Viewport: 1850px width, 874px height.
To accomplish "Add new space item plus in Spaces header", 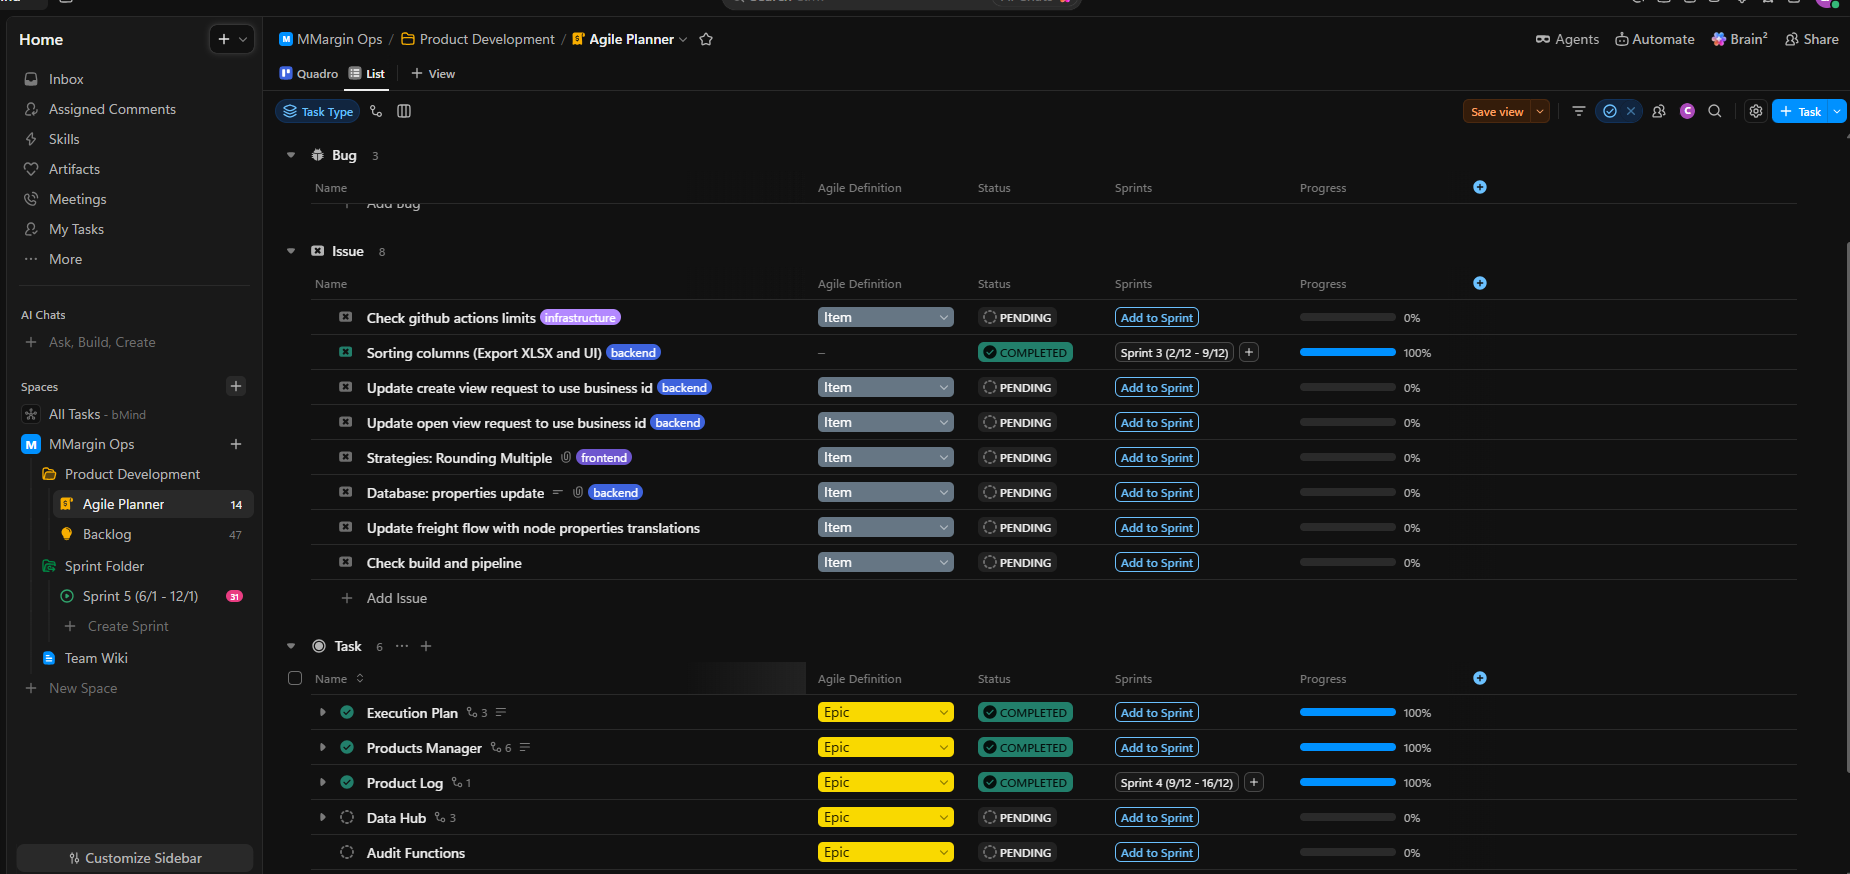I will pos(236,386).
